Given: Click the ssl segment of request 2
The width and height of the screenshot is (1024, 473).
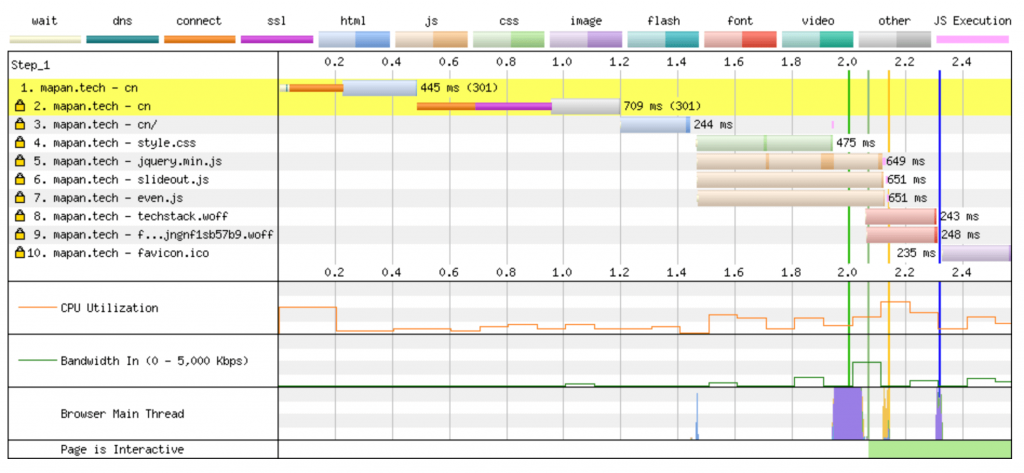Looking at the screenshot, I should coord(513,106).
